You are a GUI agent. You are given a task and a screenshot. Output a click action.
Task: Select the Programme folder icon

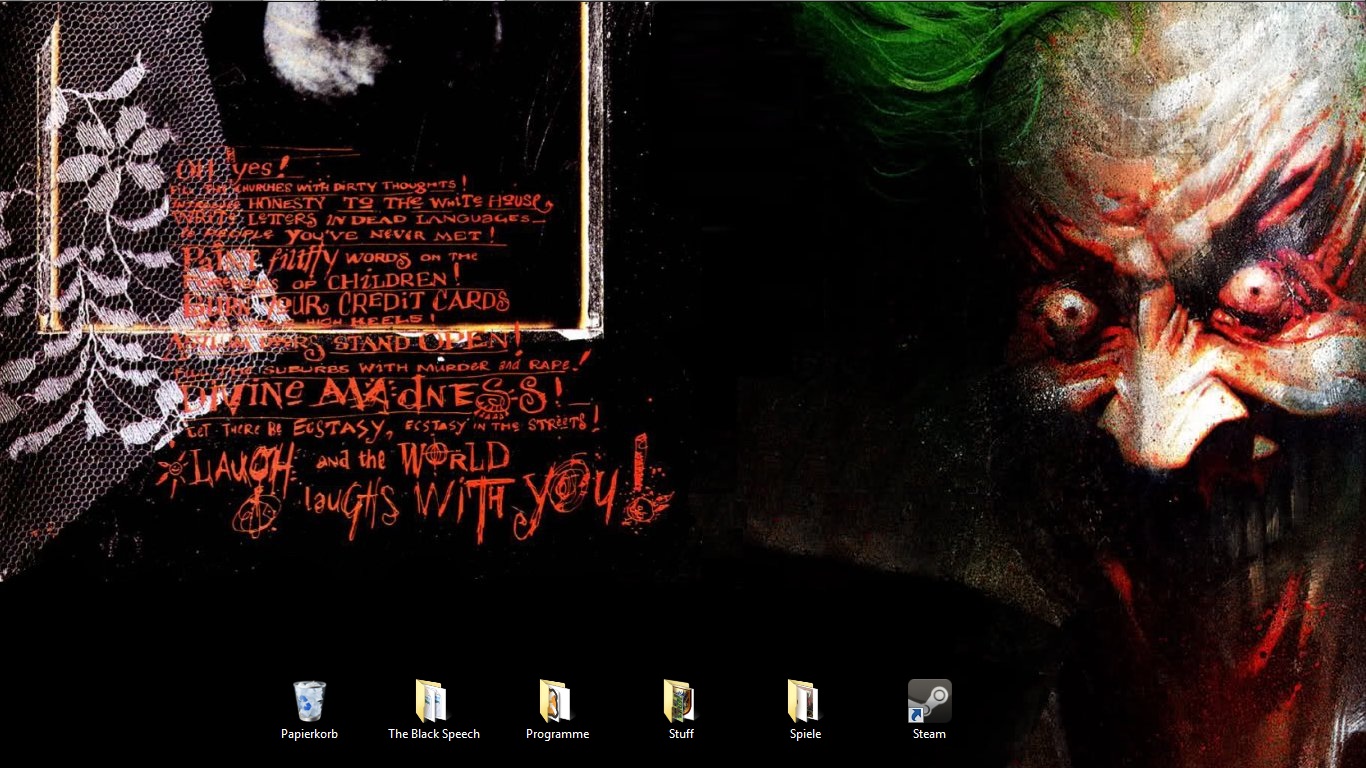[x=557, y=701]
